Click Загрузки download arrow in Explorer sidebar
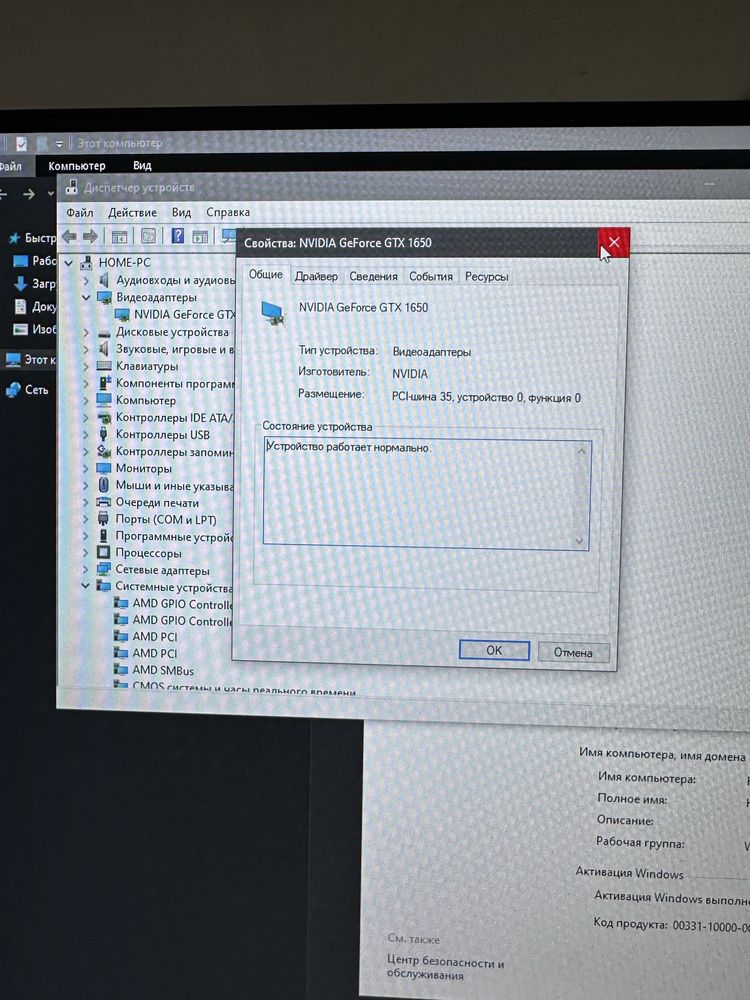The image size is (750, 1000). 20,283
